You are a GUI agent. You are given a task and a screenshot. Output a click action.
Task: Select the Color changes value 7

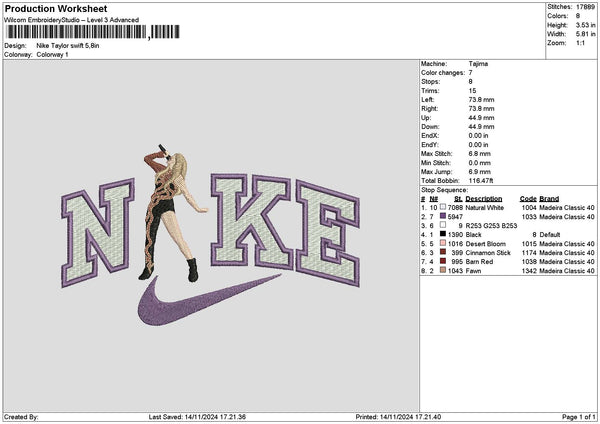coord(470,73)
